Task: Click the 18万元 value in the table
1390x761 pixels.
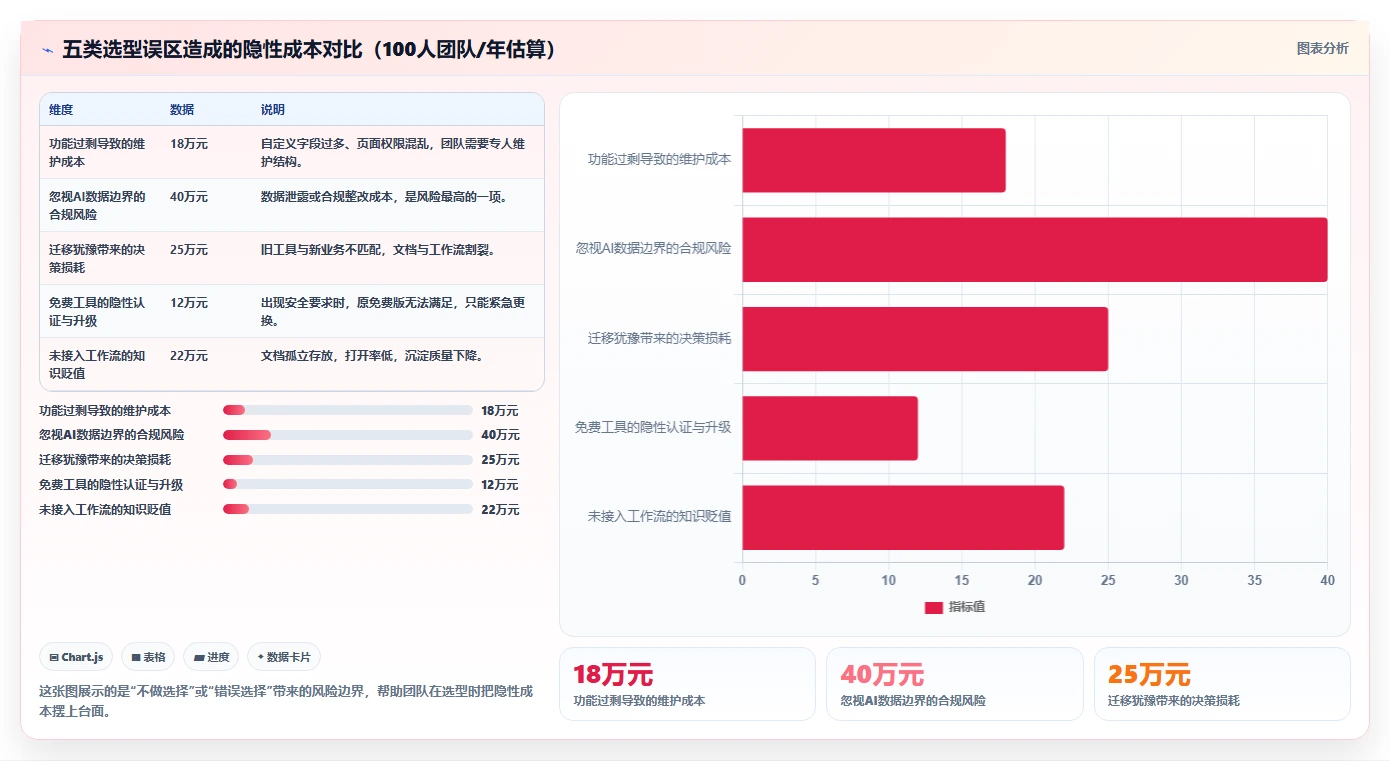Action: [x=189, y=144]
